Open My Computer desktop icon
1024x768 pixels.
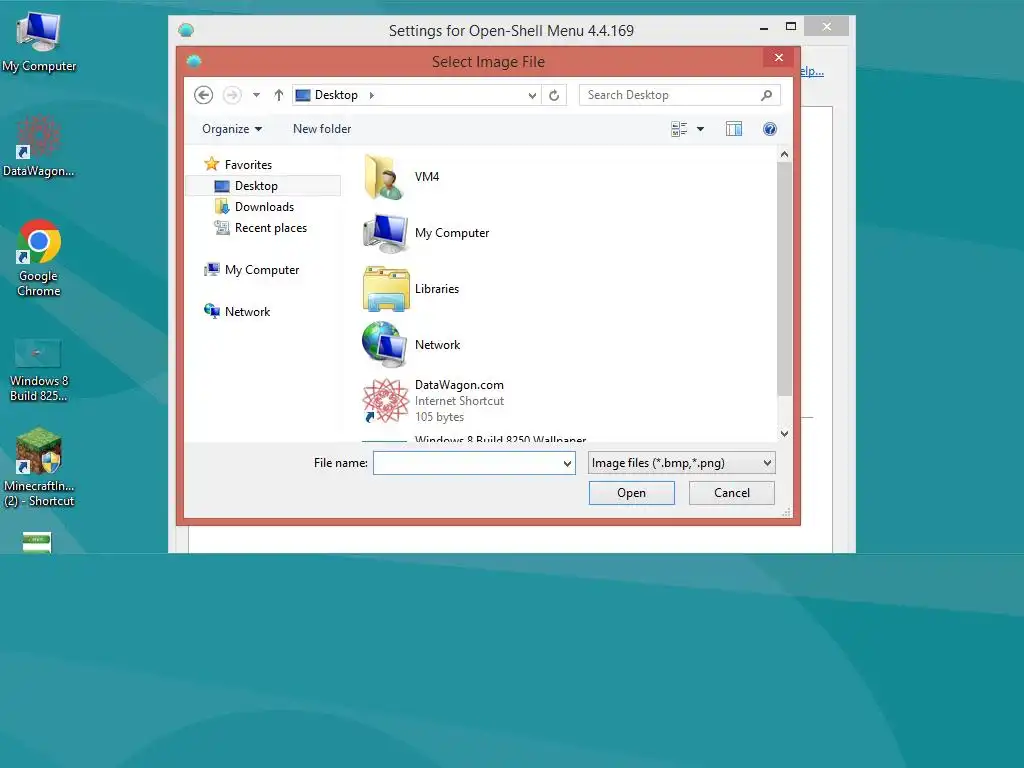tap(39, 42)
